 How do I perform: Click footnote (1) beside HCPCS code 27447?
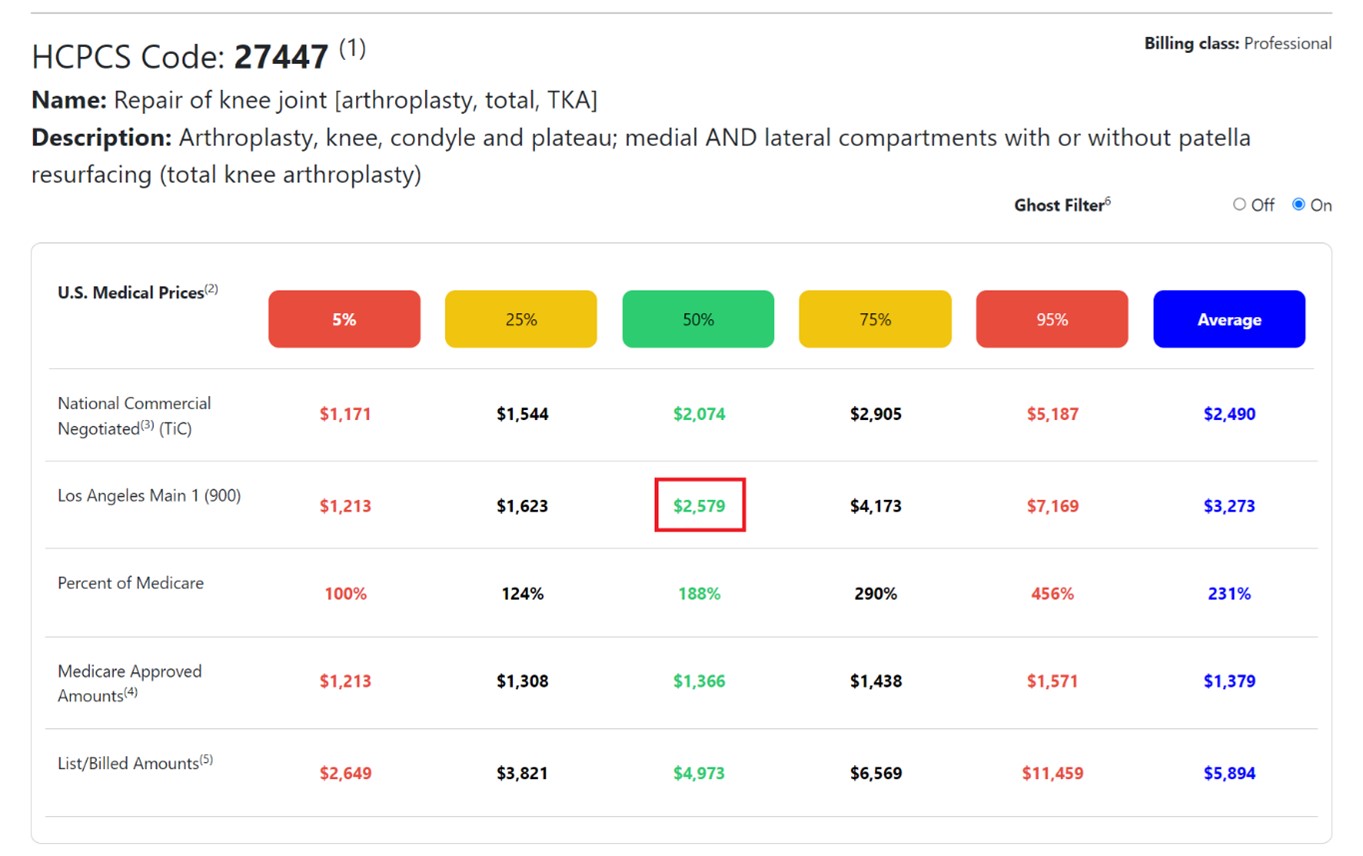tap(352, 48)
